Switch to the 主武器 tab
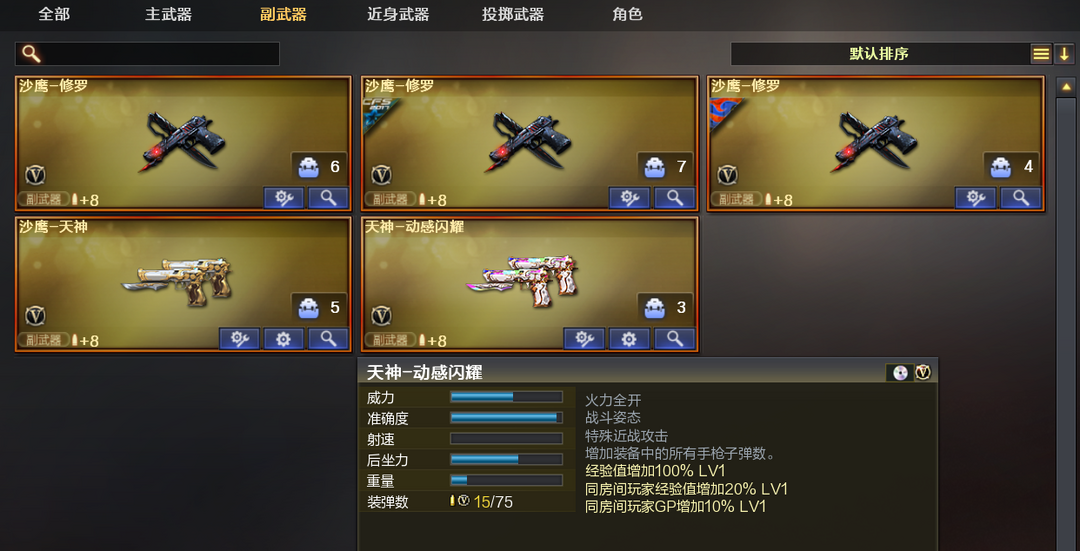Image resolution: width=1080 pixels, height=551 pixels. (169, 14)
